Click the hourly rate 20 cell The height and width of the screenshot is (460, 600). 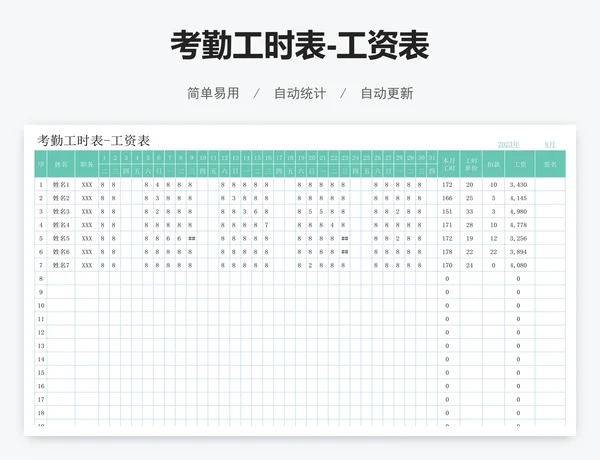coord(470,185)
